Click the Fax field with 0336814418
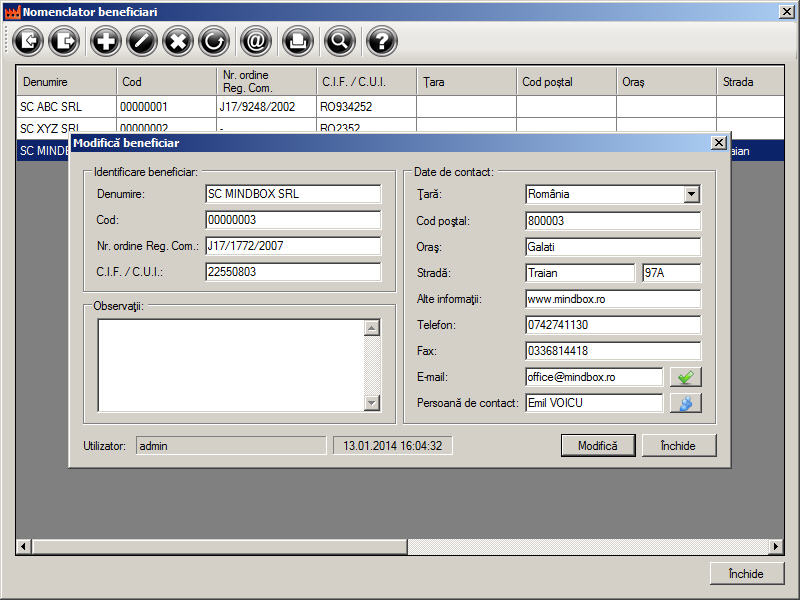Screen dimensions: 800x600 [613, 351]
